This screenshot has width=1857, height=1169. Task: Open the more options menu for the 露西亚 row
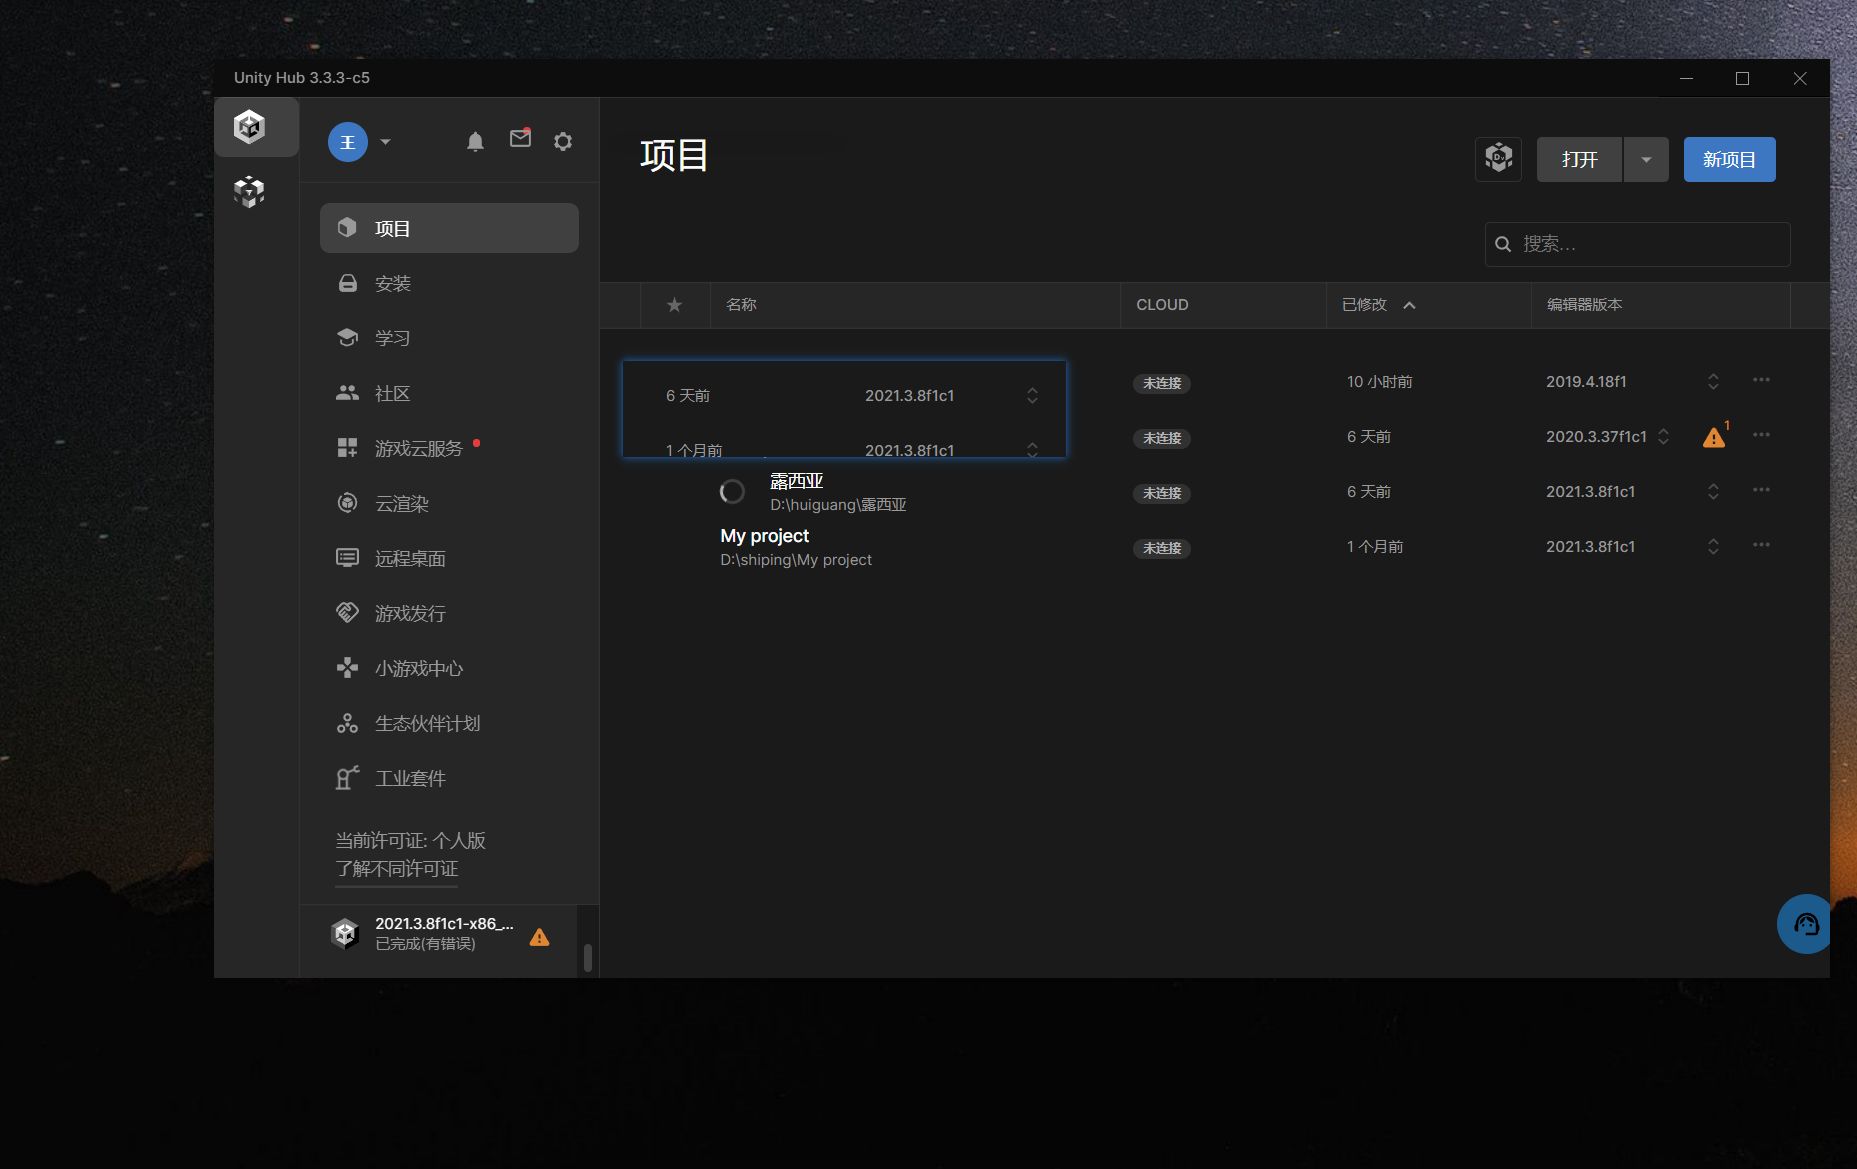tap(1761, 490)
